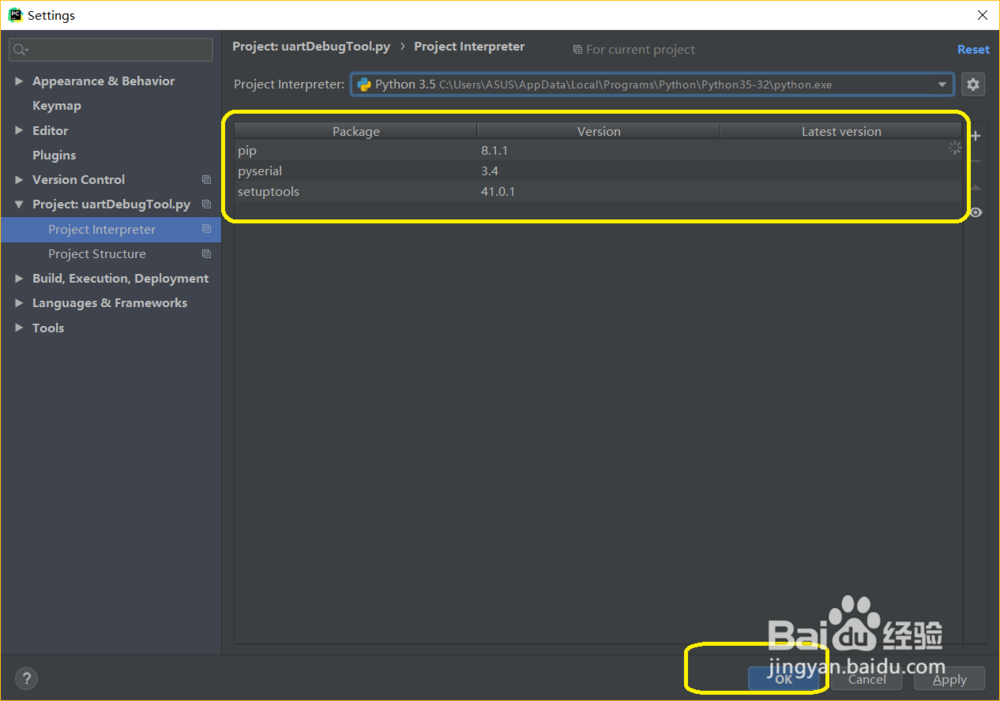Click version 41.0.1 cell
Image resolution: width=1000 pixels, height=701 pixels.
coord(498,191)
